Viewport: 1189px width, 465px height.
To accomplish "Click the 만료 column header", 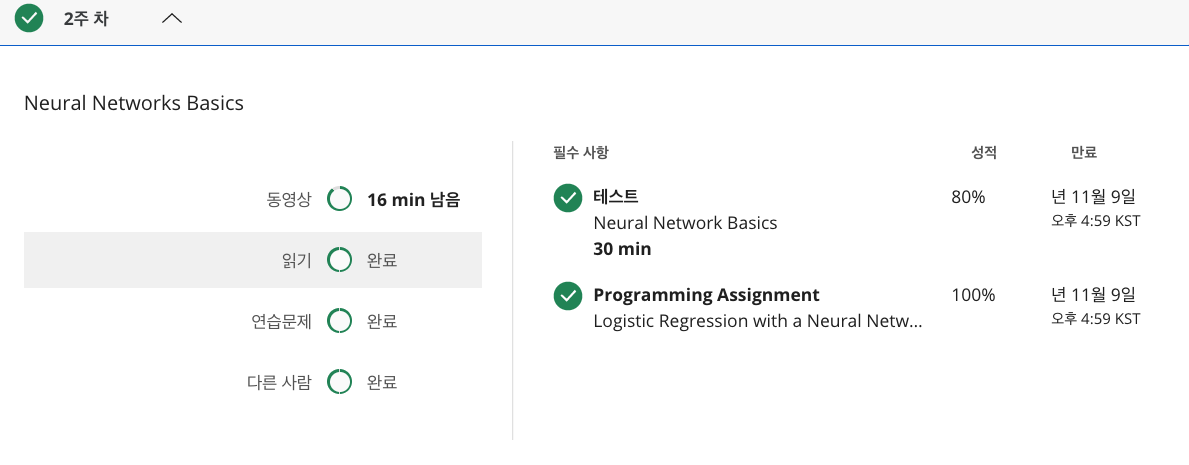I will (1084, 152).
